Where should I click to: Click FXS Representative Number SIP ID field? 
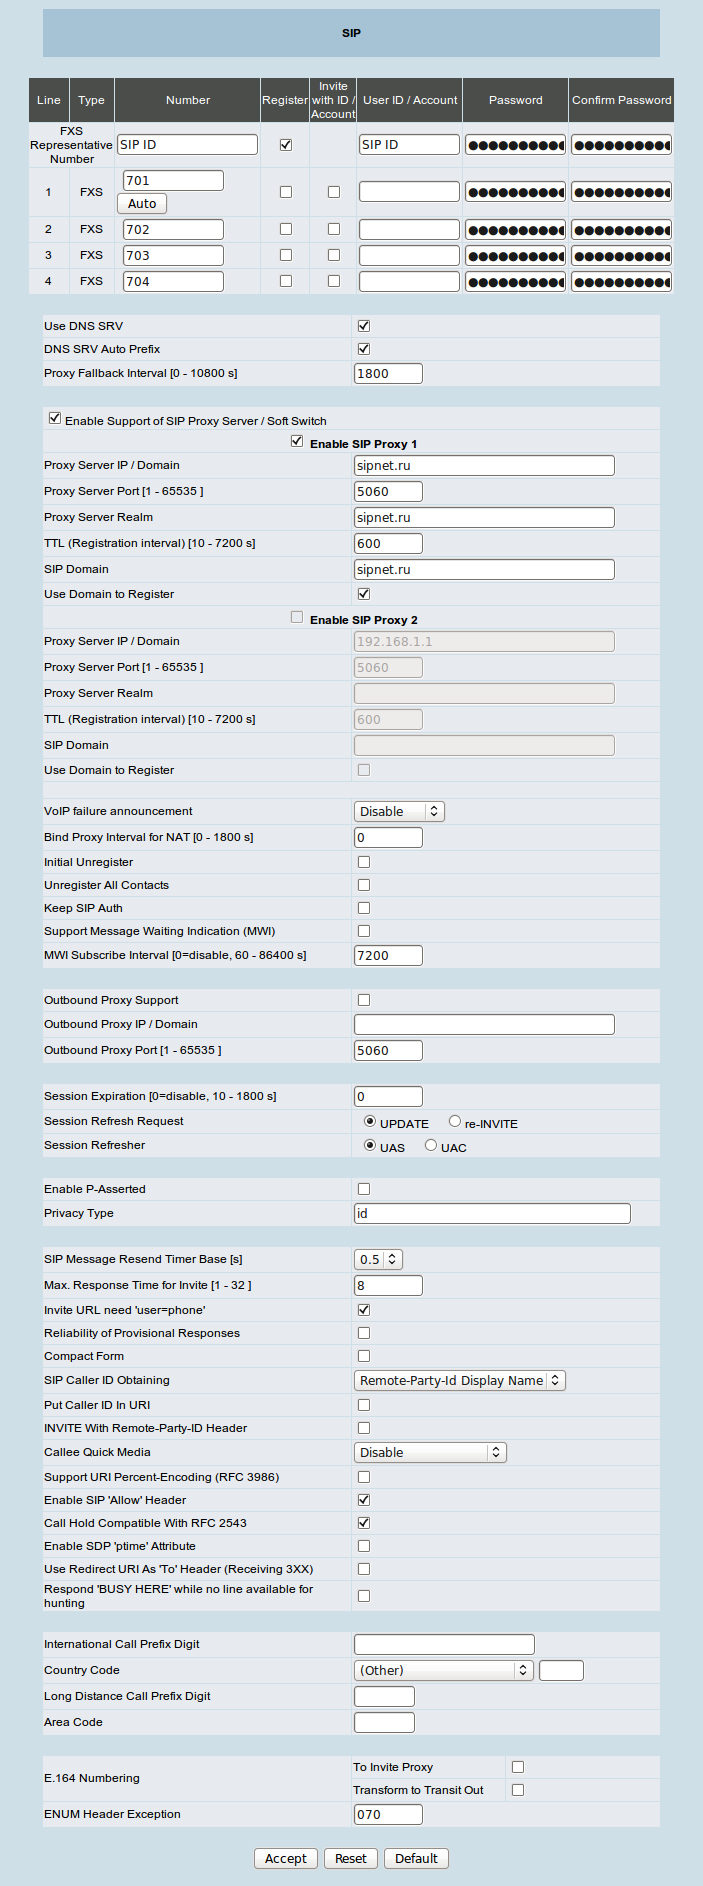188,145
